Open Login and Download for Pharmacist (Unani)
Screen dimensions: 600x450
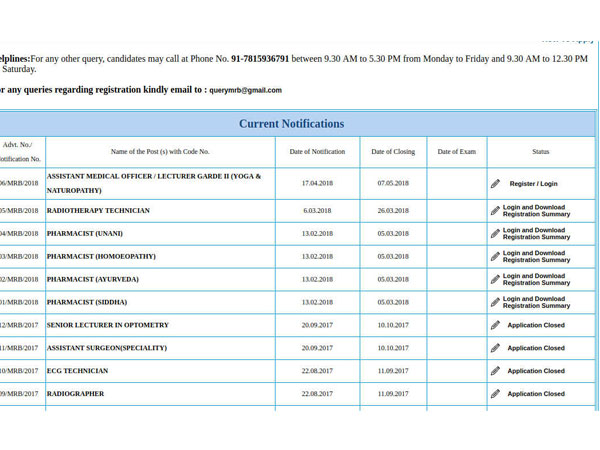pos(536,233)
